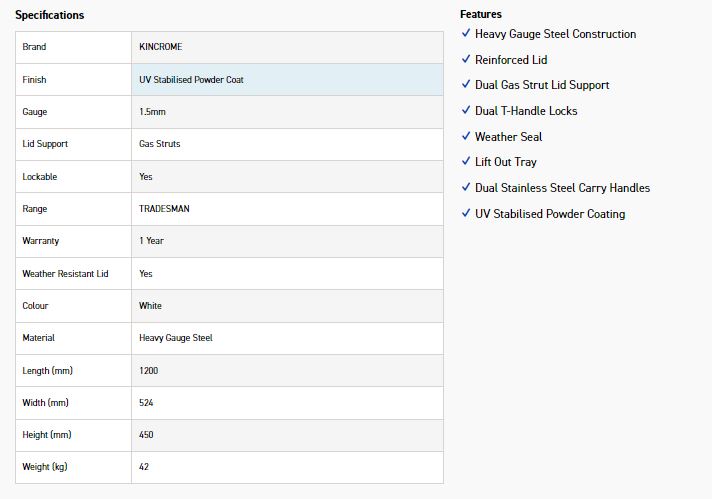Select the highlighted UV Stabilised Powder Coat cell
This screenshot has width=712, height=499.
pyautogui.click(x=287, y=79)
